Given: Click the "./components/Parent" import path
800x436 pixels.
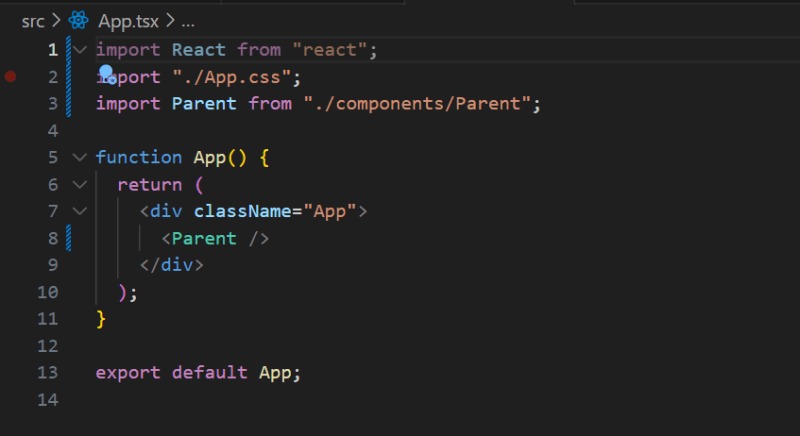Looking at the screenshot, I should pos(417,104).
